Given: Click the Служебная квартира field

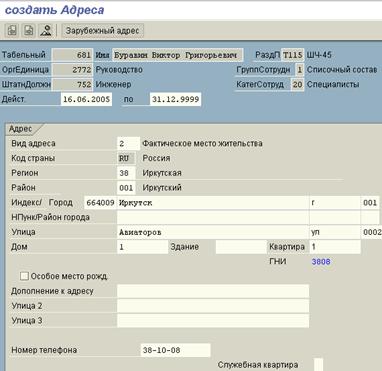Looking at the screenshot, I should click(x=318, y=364).
